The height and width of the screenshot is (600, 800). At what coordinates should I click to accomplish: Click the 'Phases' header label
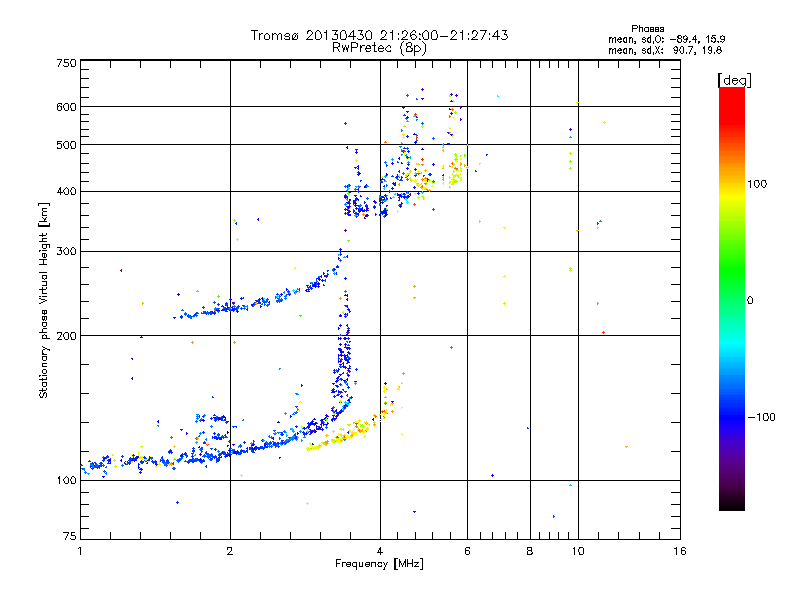(x=647, y=29)
